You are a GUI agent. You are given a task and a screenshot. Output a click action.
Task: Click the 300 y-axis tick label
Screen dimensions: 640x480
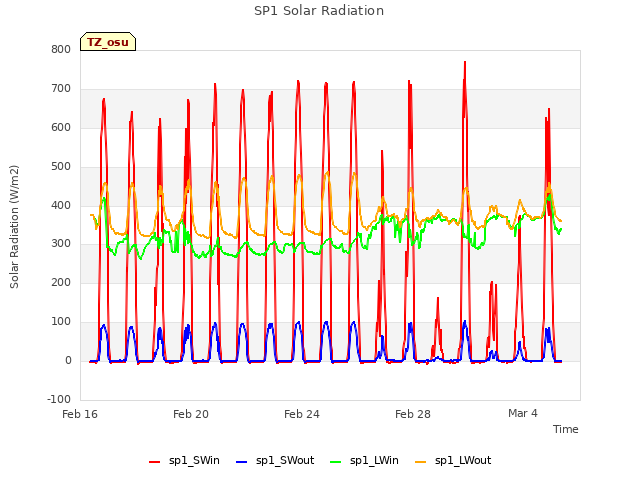coord(61,244)
